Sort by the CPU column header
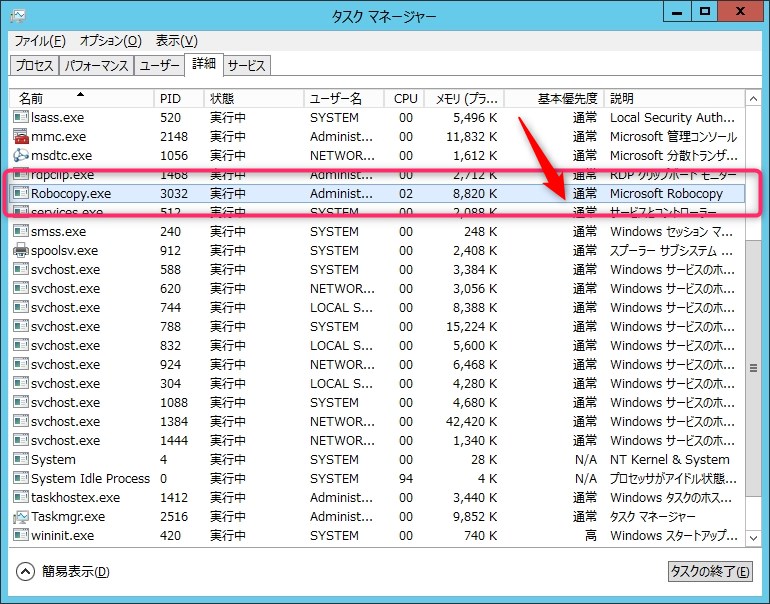 click(x=404, y=99)
